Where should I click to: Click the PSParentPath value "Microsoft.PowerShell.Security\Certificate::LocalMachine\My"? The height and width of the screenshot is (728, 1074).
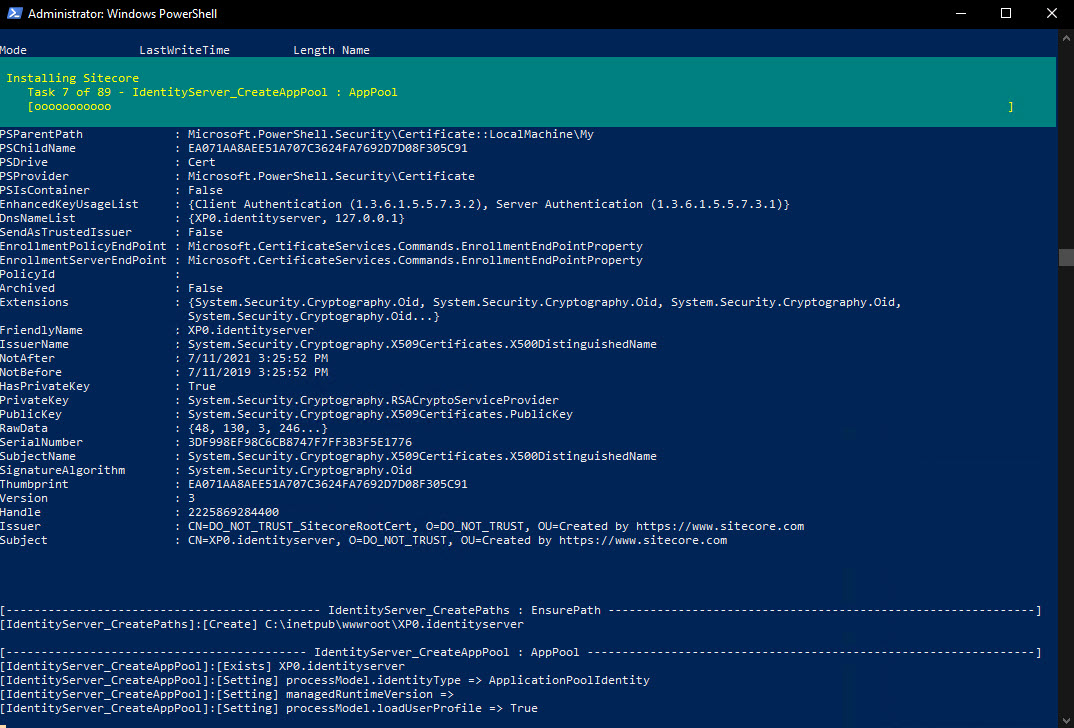391,134
